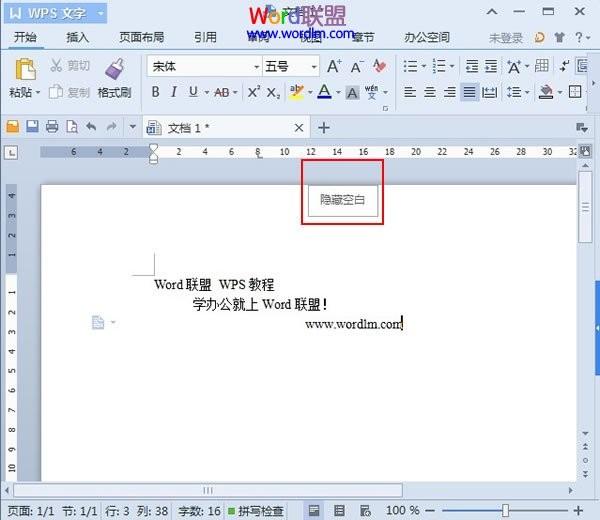Click the table grid icon in ribbon
The height and width of the screenshot is (520, 600).
(x=541, y=66)
